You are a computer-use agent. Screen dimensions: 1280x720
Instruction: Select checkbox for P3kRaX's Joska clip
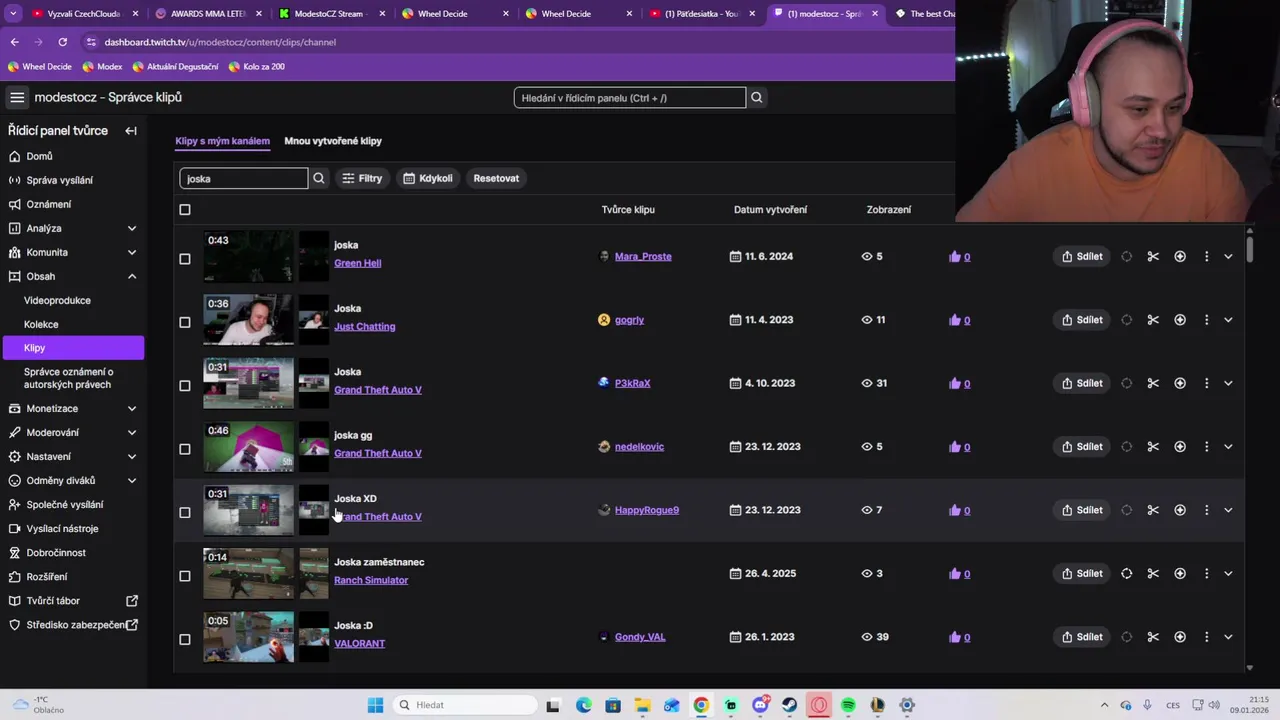coord(184,386)
